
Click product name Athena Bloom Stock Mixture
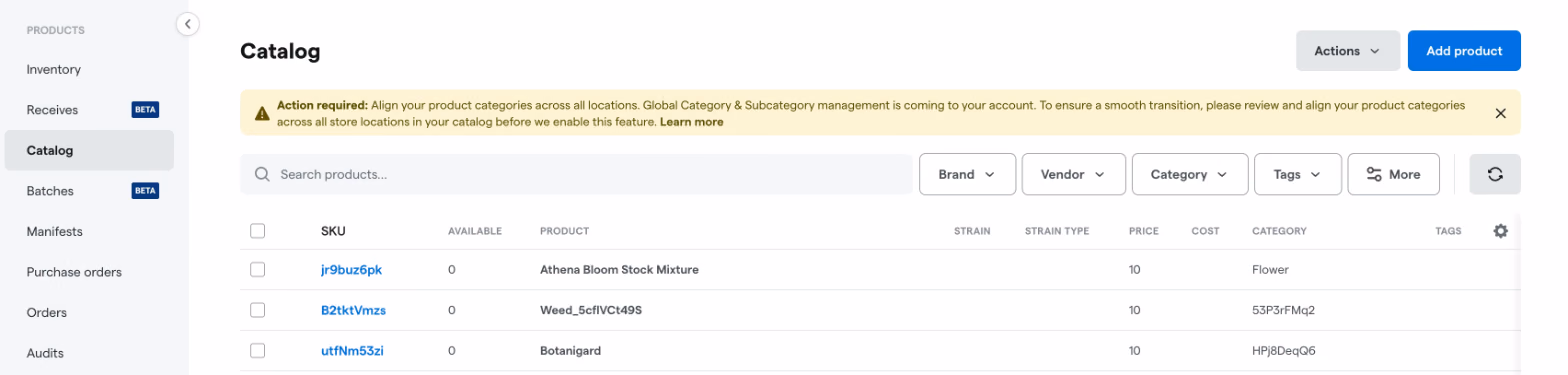click(x=619, y=270)
